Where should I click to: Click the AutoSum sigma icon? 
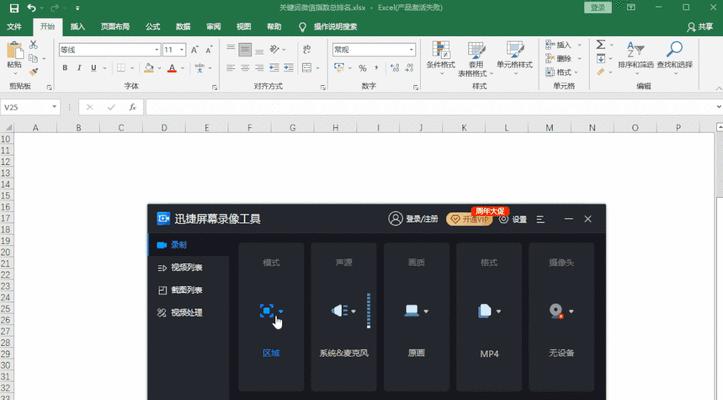(x=601, y=45)
